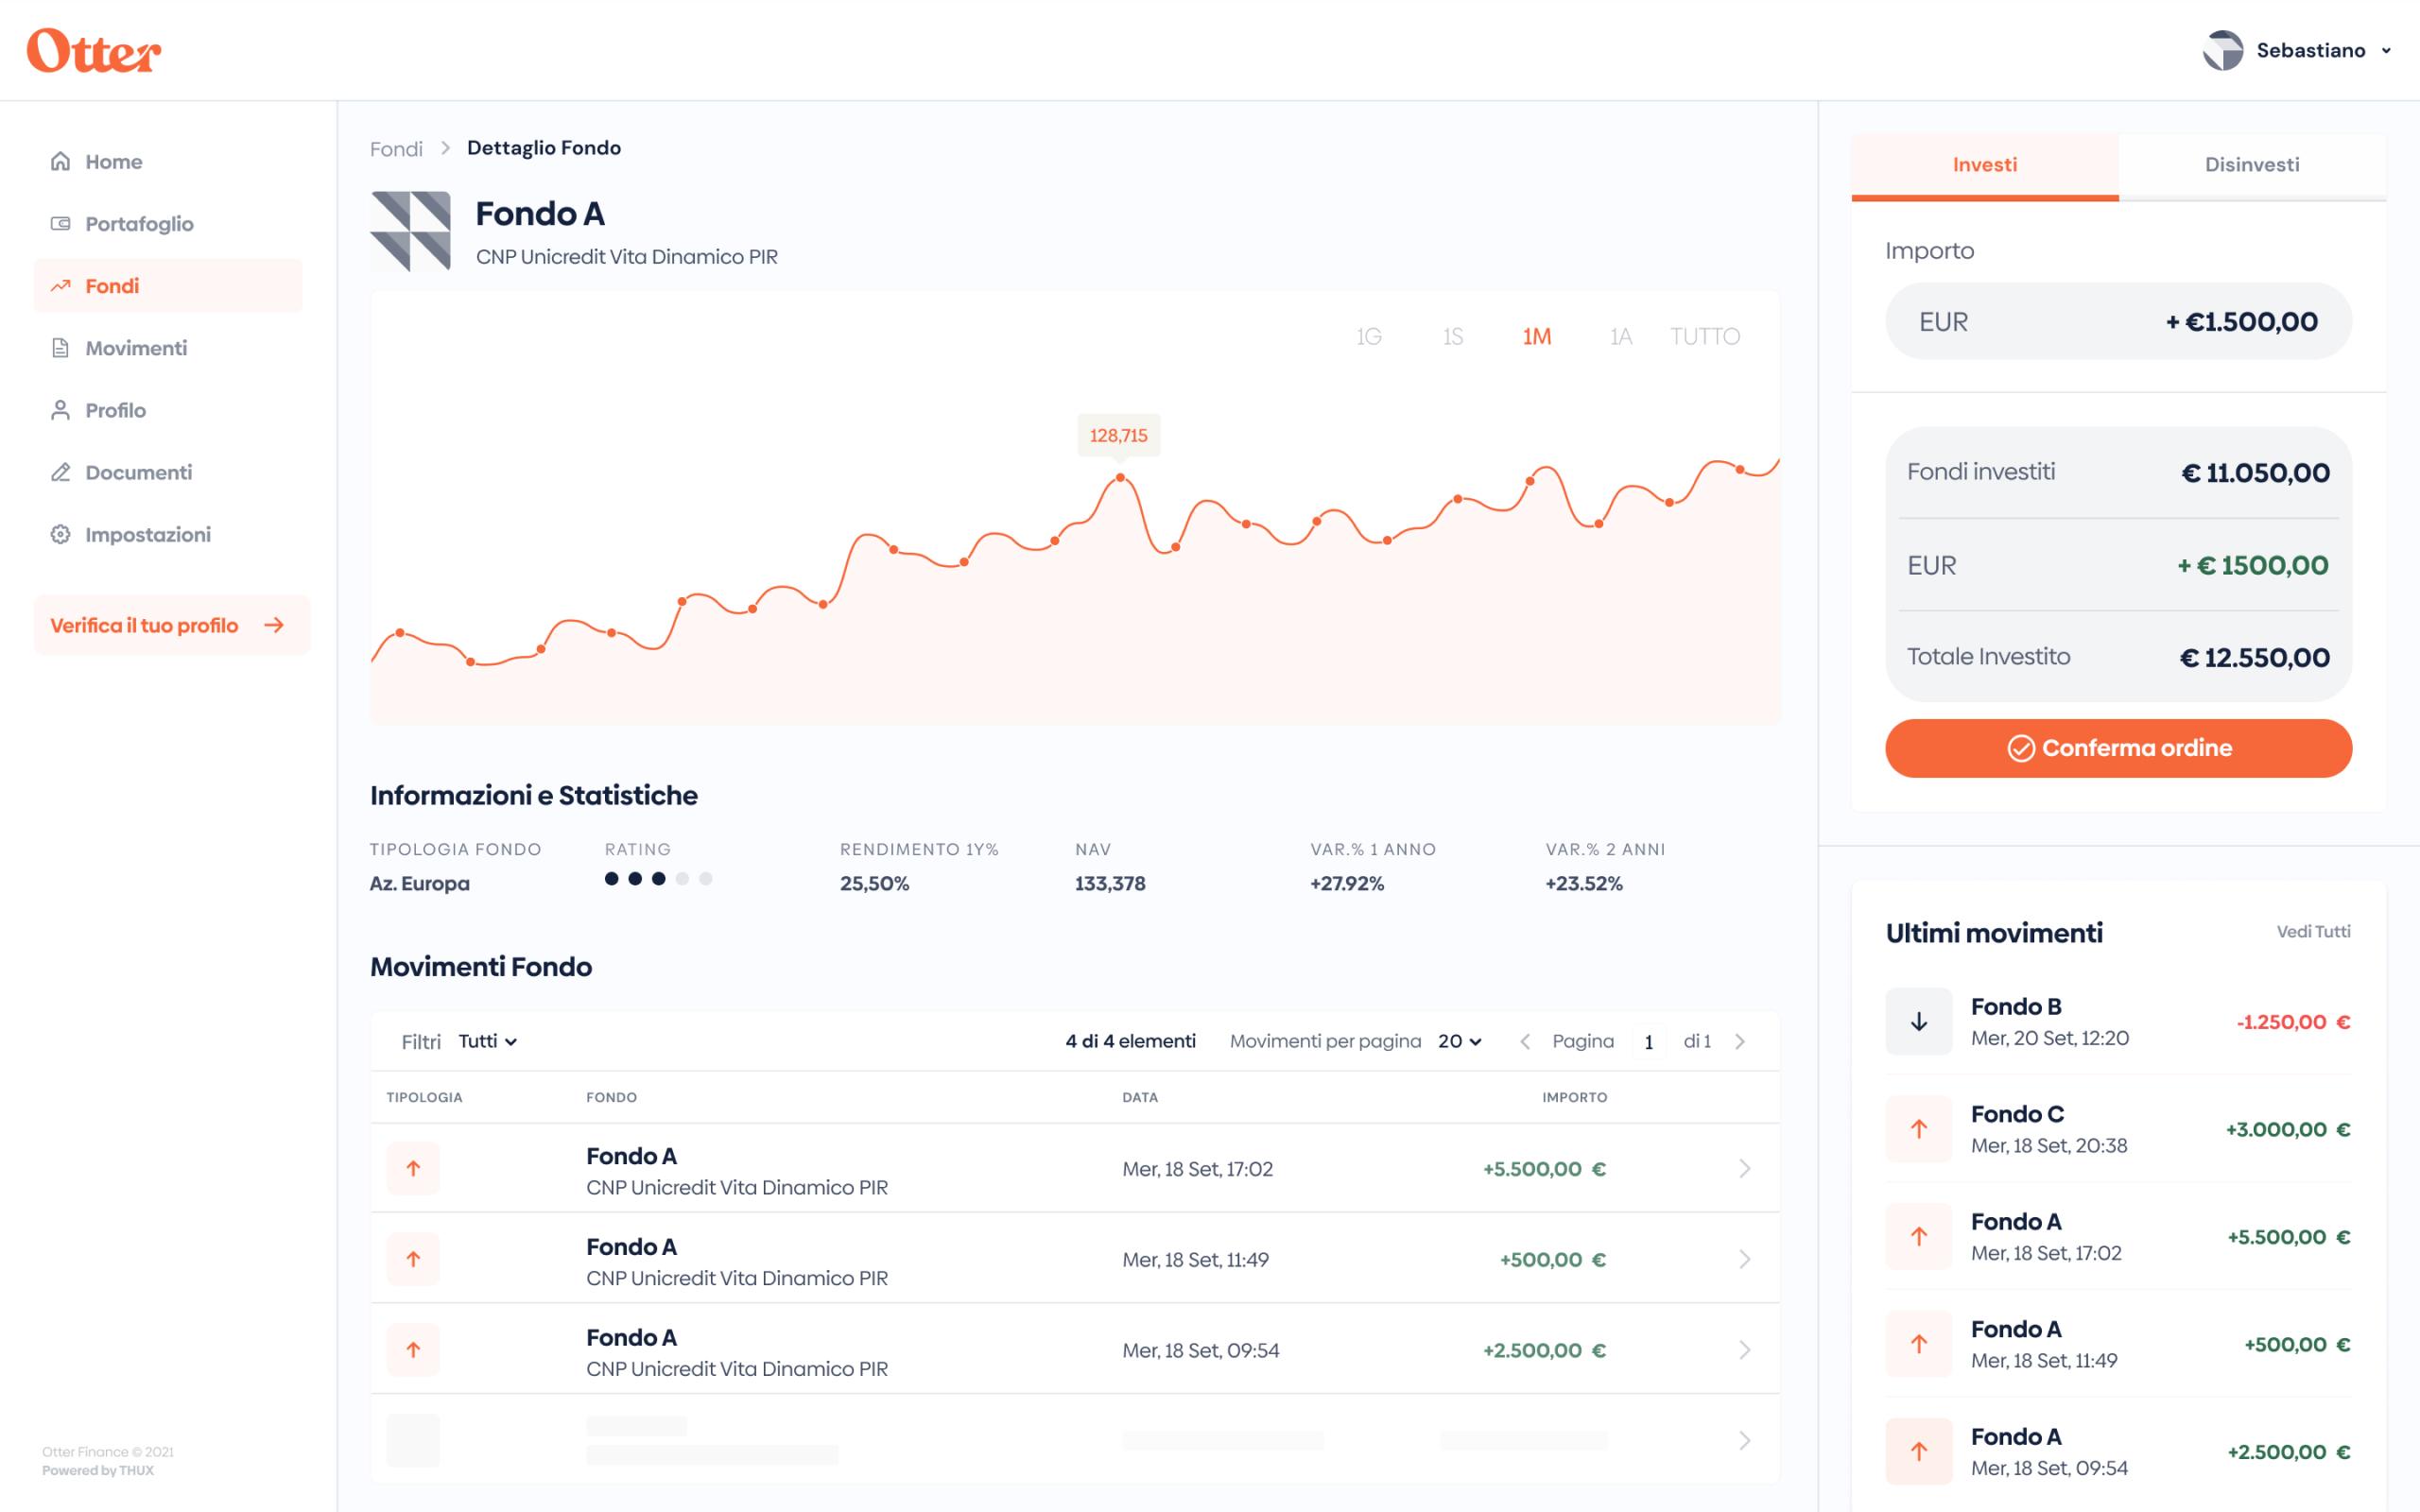Image resolution: width=2420 pixels, height=1512 pixels.
Task: Click Fondo B down-arrow movement icon
Action: 1918,1021
